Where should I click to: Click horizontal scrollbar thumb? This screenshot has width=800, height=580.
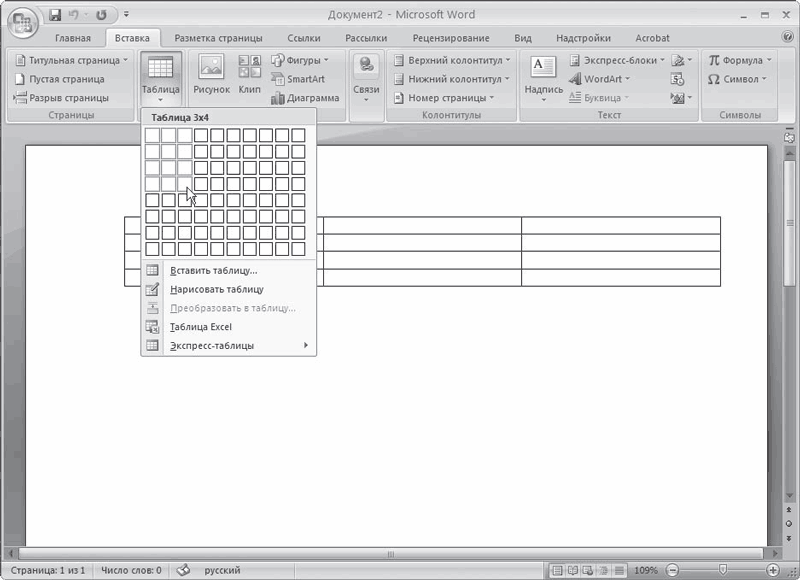pyautogui.click(x=390, y=553)
